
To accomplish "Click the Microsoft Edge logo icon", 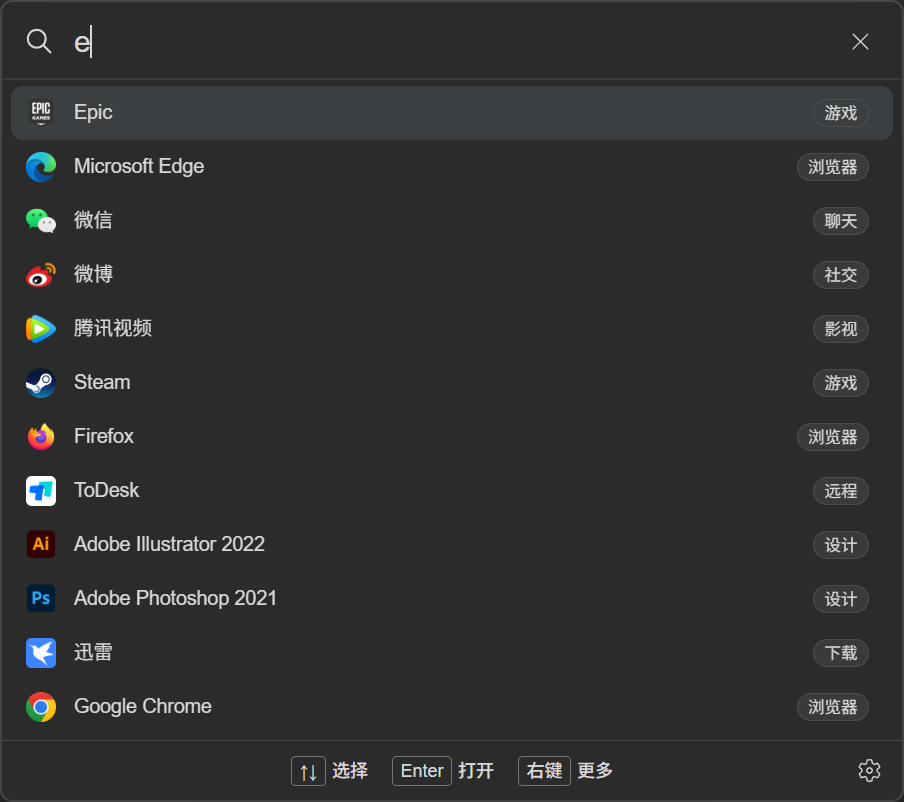I will pos(41,167).
